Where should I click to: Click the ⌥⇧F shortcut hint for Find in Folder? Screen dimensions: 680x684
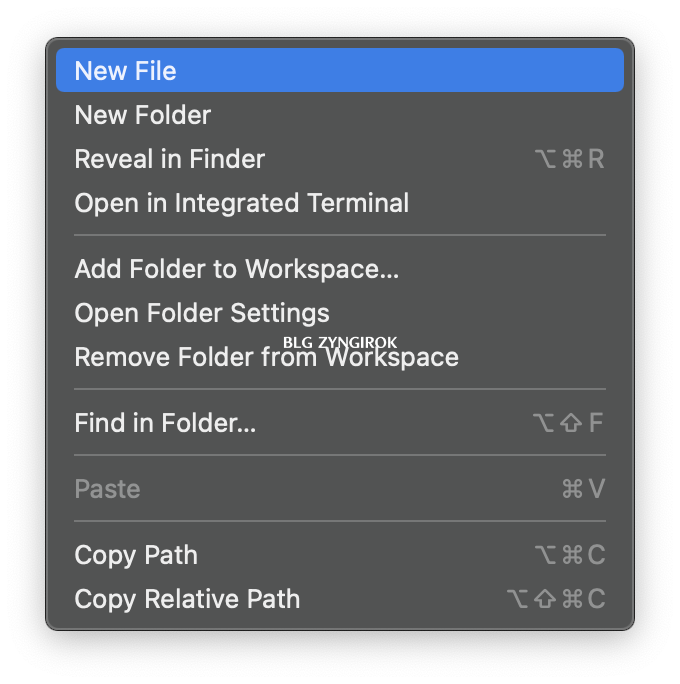(568, 423)
